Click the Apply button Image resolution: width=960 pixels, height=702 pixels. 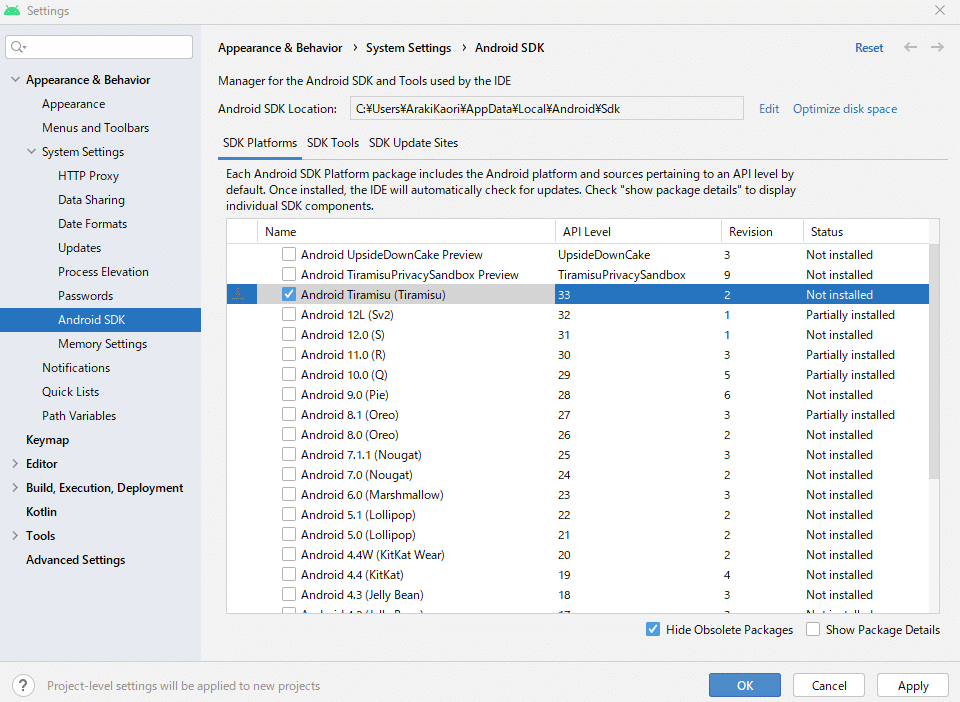pos(913,685)
